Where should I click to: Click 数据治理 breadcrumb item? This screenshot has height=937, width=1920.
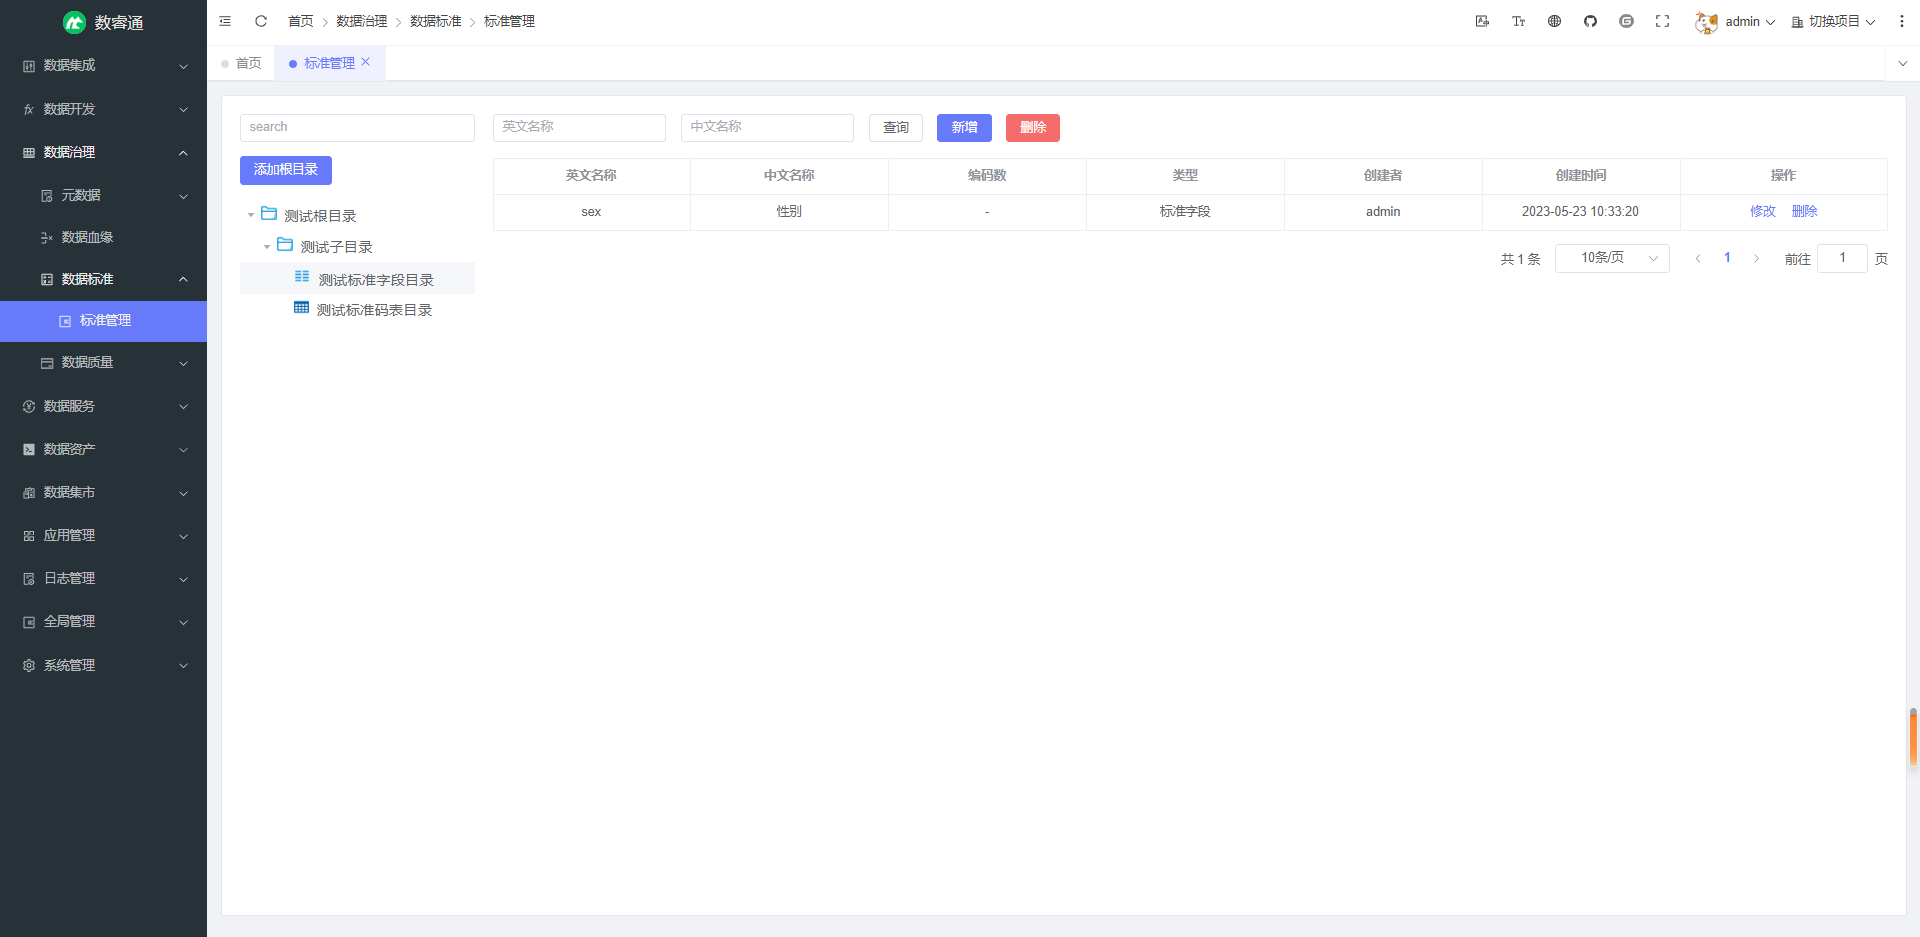point(361,21)
